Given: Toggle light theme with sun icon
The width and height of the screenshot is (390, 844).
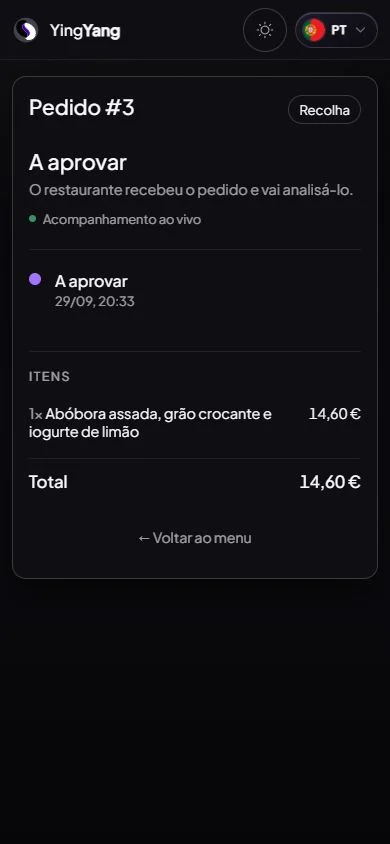Looking at the screenshot, I should point(265,30).
